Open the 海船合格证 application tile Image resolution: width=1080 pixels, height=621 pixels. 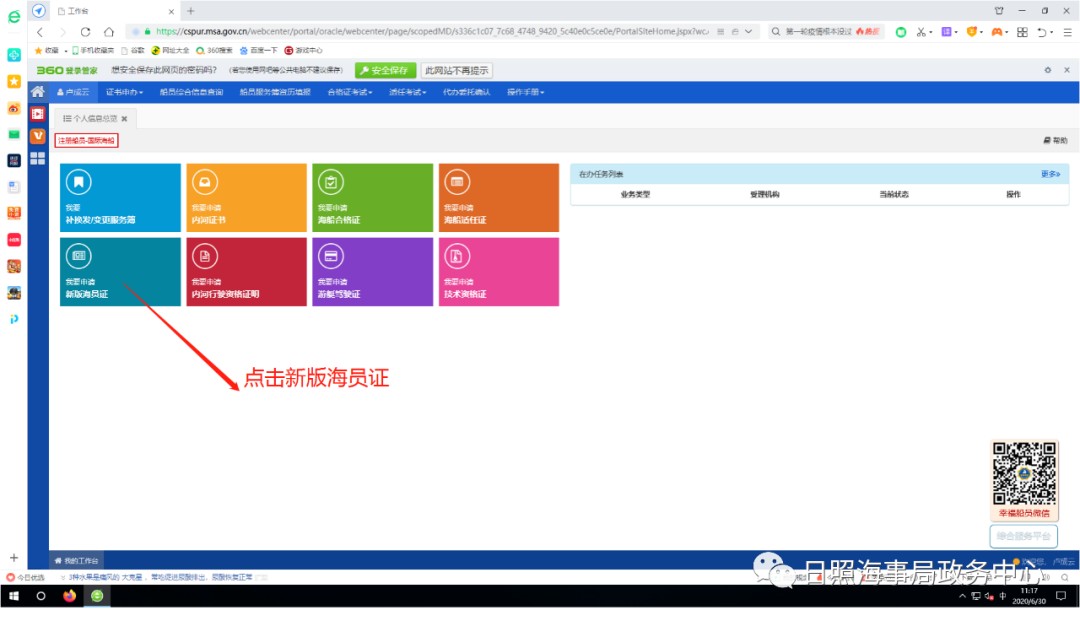pyautogui.click(x=373, y=198)
